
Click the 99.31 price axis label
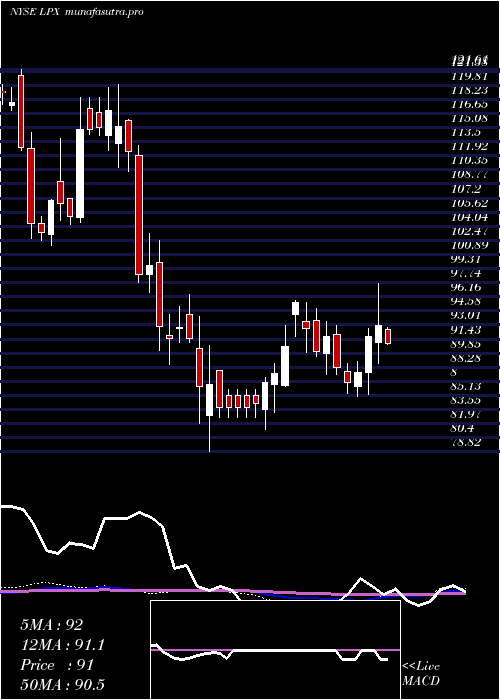[467, 259]
